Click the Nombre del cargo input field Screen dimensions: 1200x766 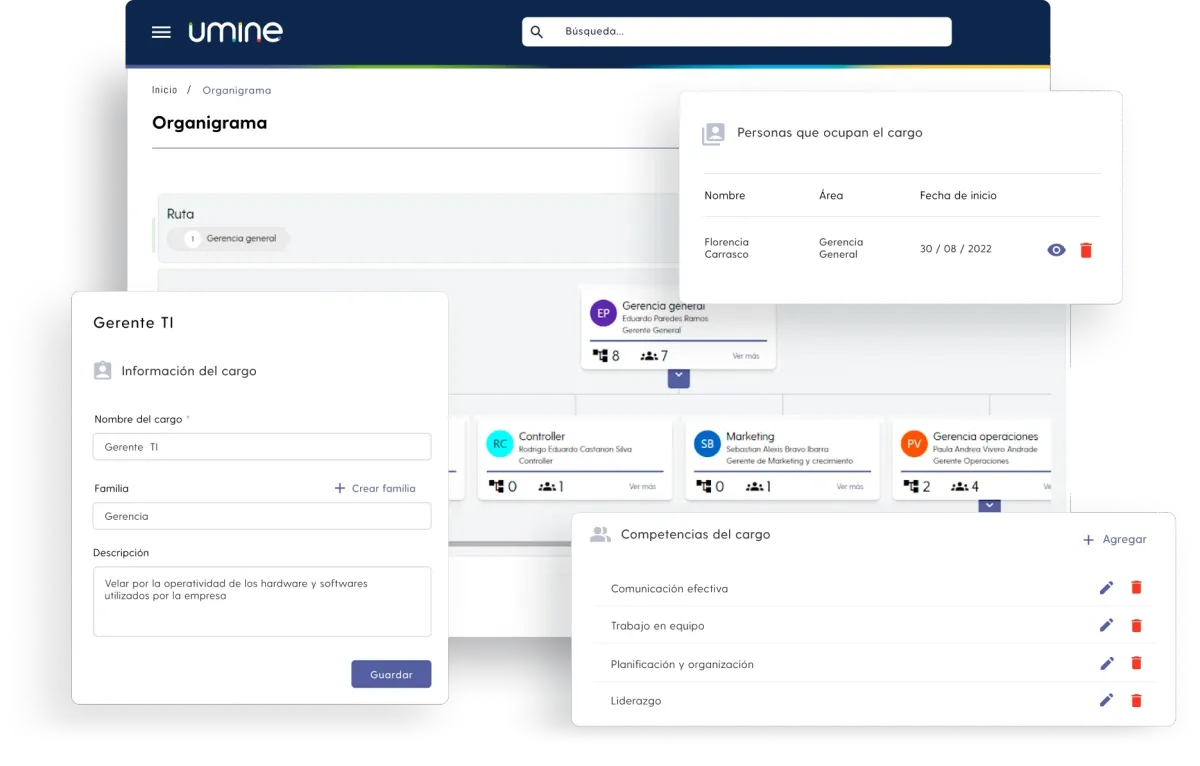coord(262,446)
